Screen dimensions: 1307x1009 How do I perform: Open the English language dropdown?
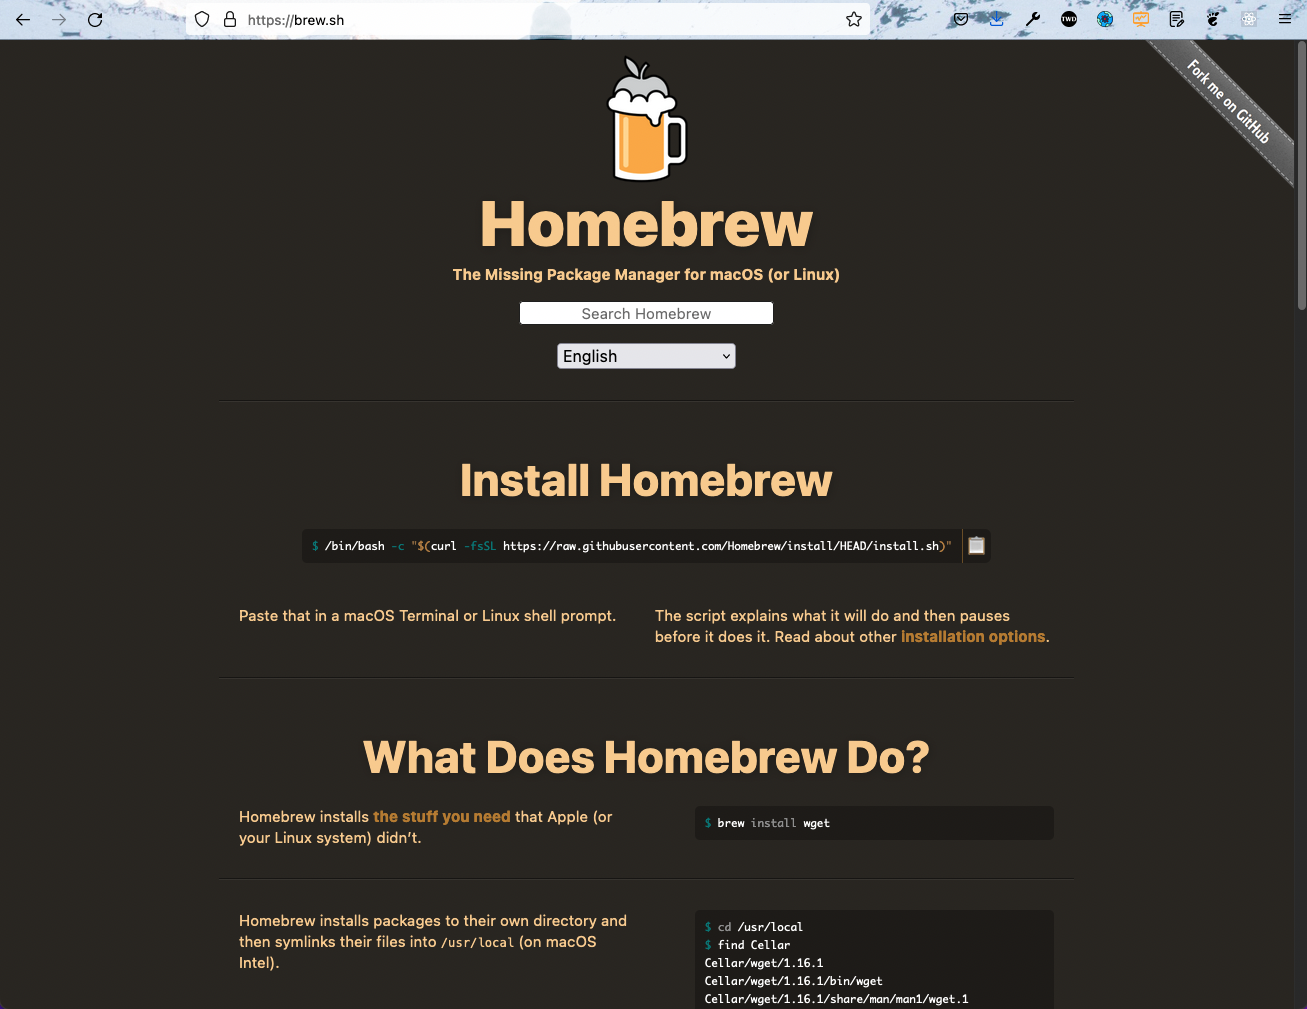coord(646,356)
